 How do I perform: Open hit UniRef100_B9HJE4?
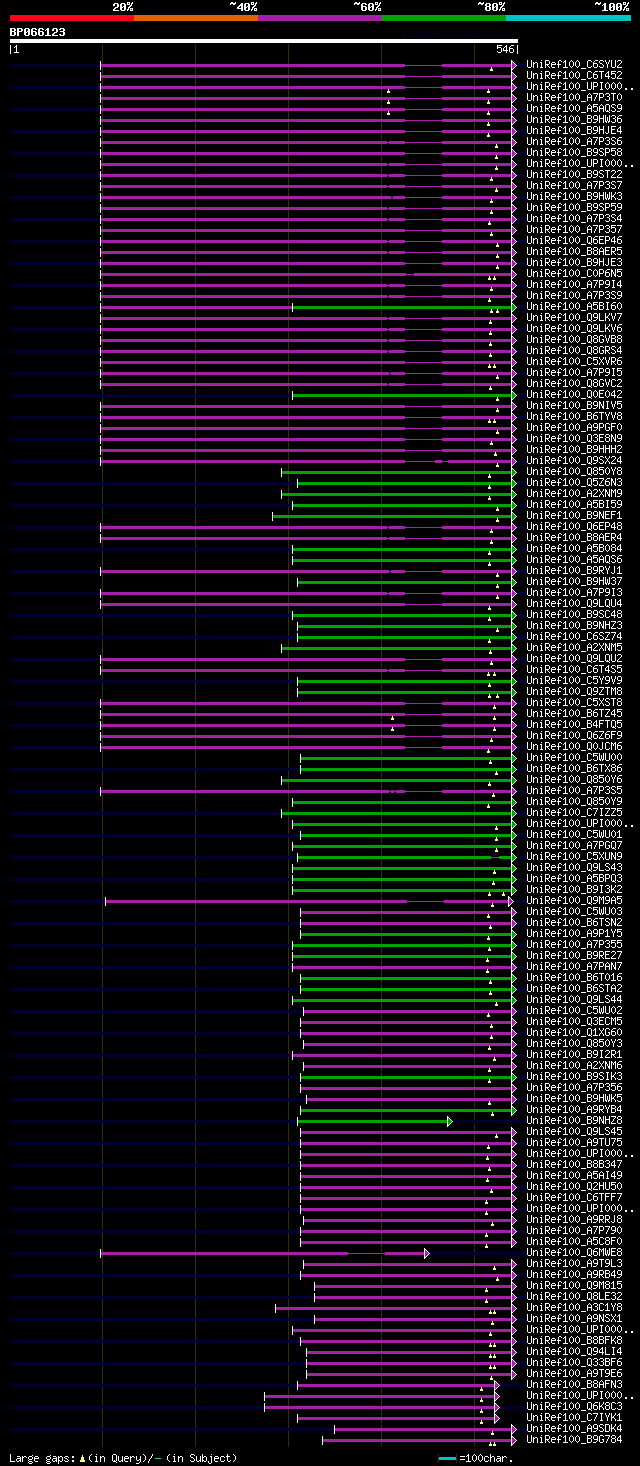point(574,131)
